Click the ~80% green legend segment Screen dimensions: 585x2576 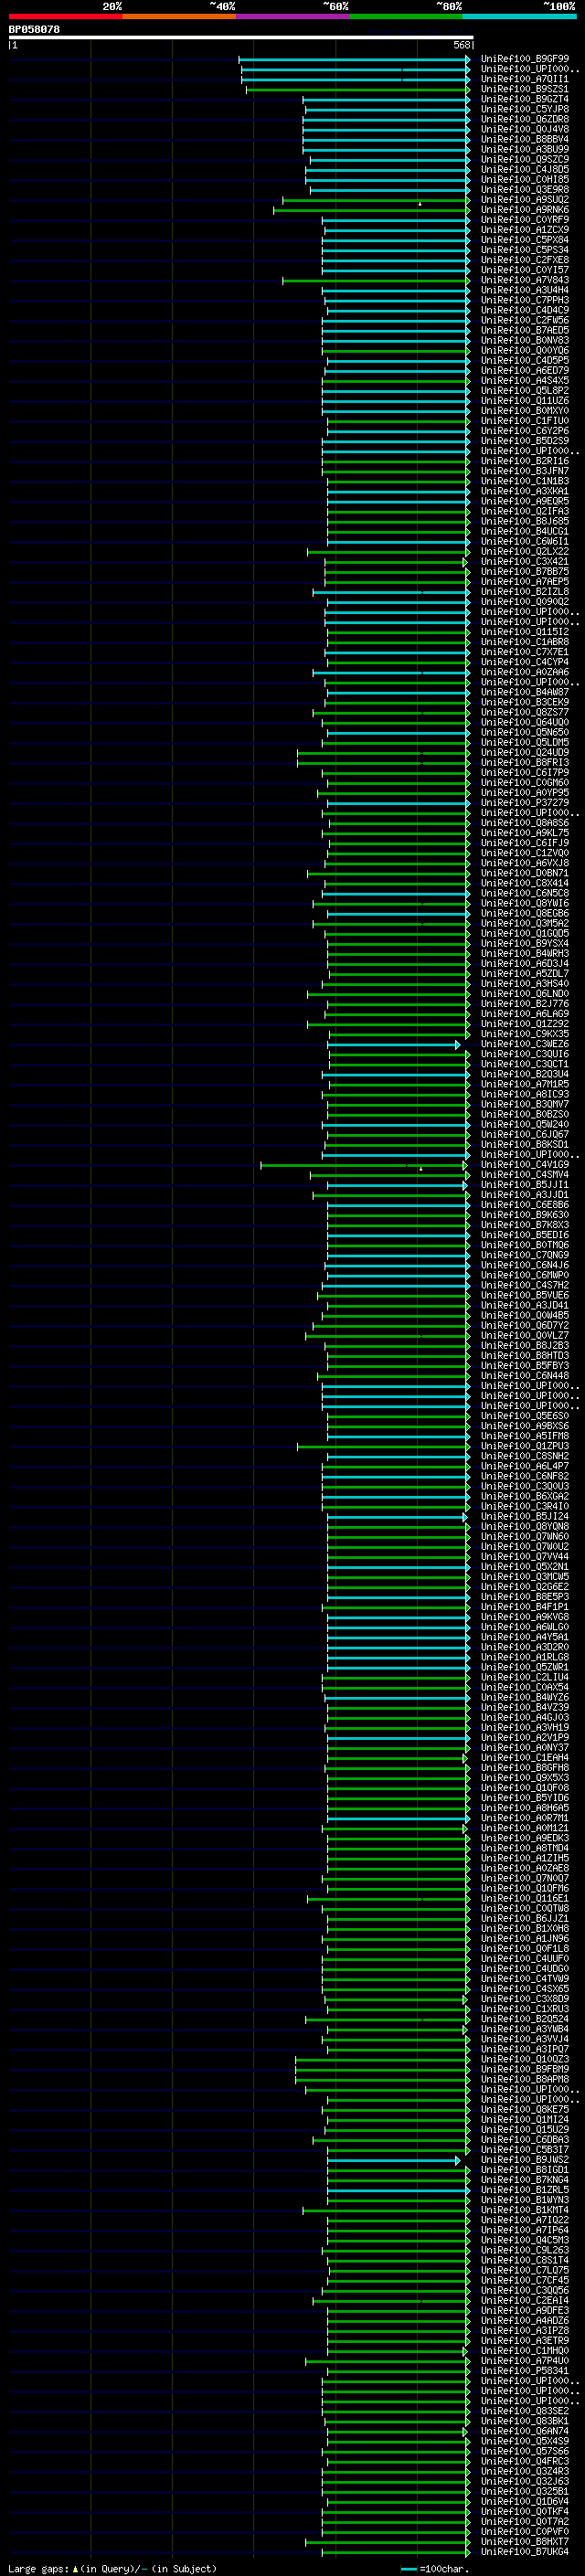coord(406,16)
